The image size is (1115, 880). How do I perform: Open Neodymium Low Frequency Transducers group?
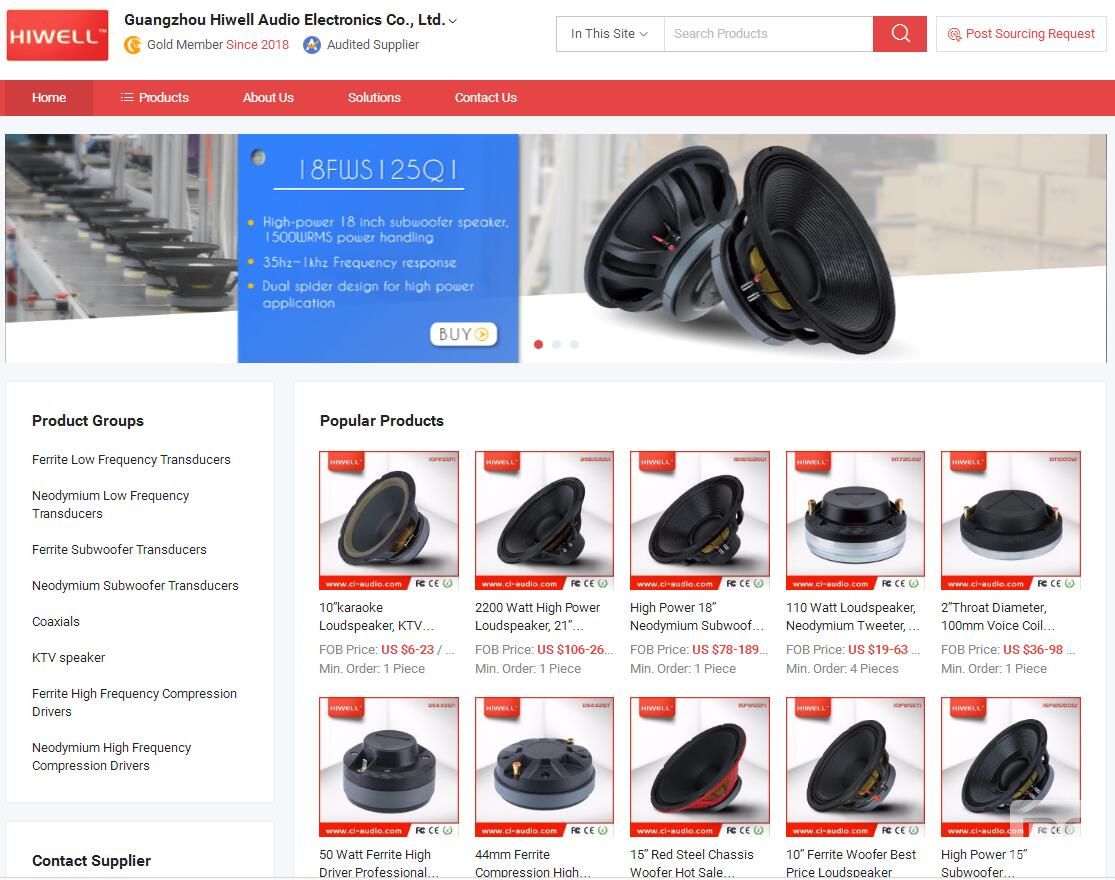point(110,505)
